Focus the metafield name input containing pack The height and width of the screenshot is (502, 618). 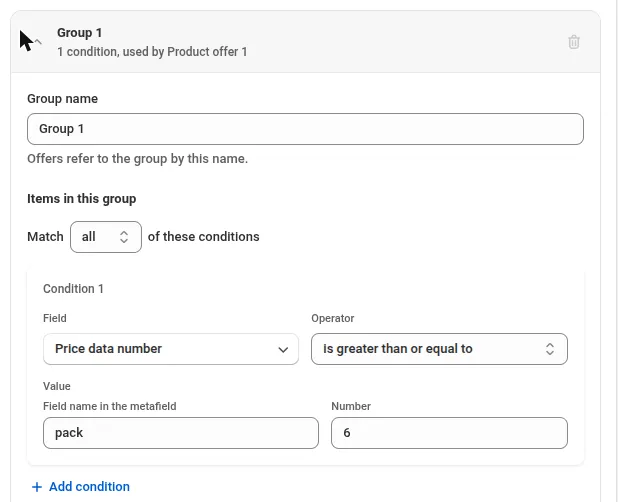(x=181, y=433)
